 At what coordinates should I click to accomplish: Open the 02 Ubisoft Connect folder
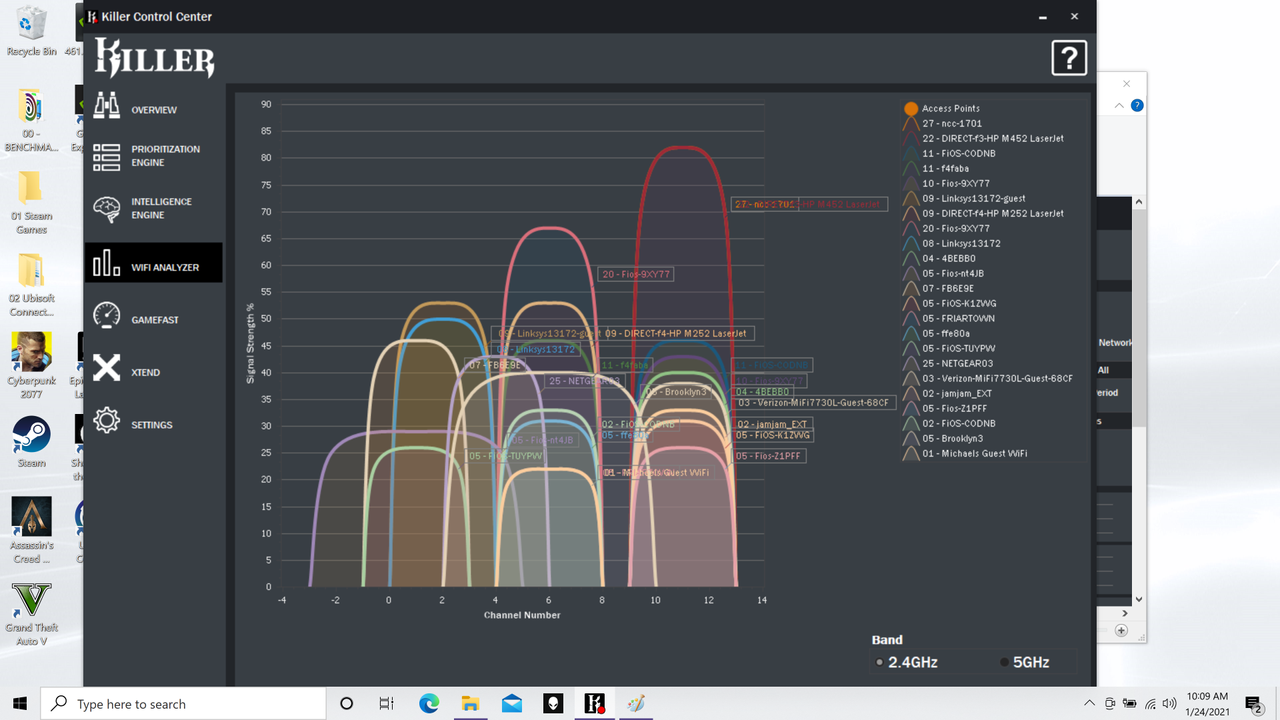[x=31, y=284]
